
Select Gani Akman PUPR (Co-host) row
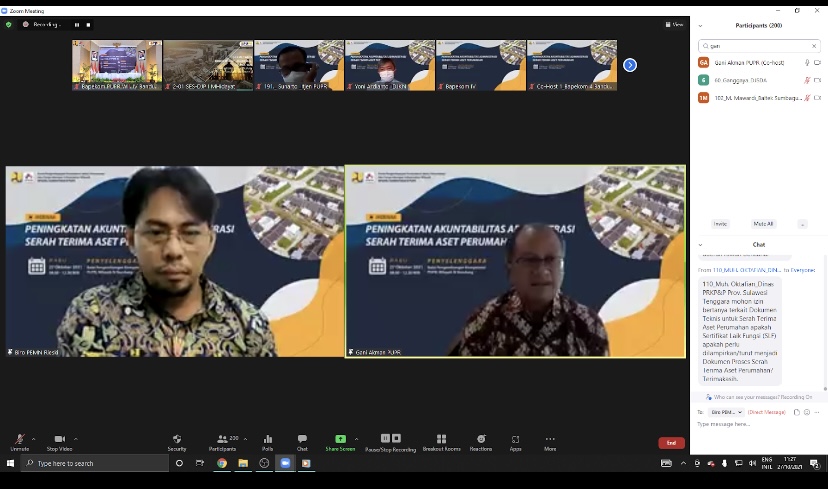coord(759,62)
